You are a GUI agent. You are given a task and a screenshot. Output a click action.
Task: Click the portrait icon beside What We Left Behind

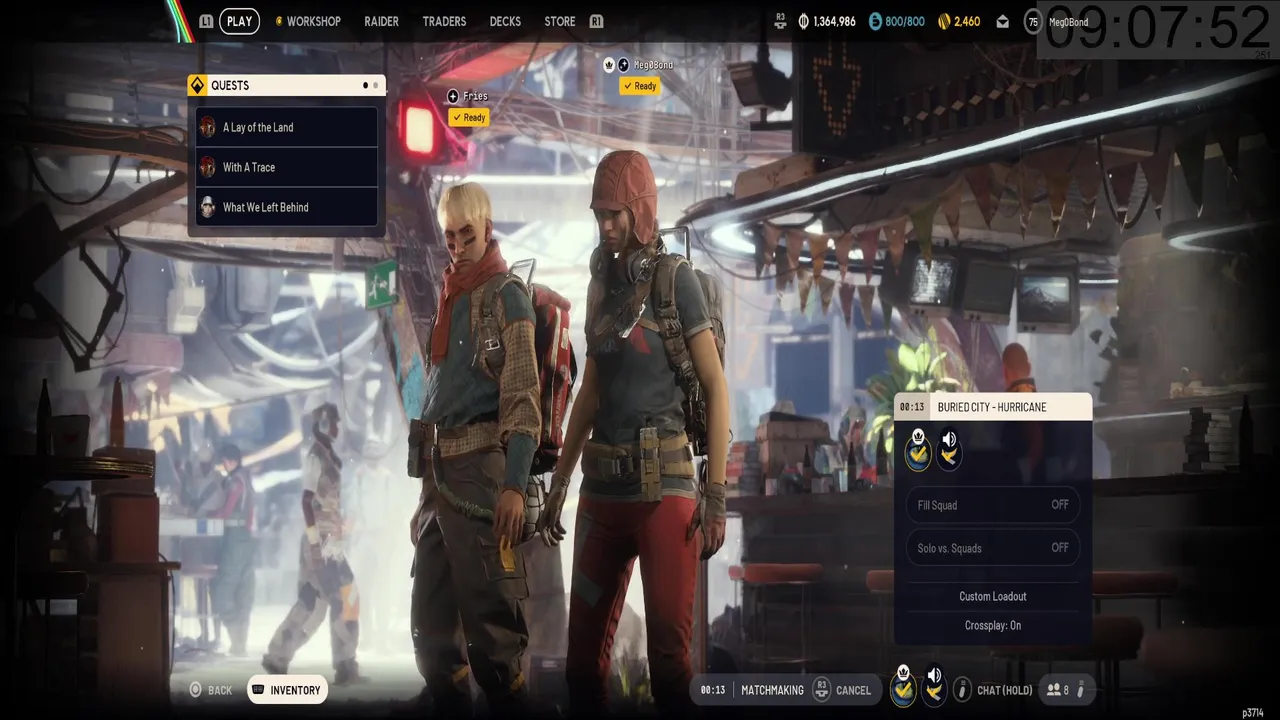(208, 207)
